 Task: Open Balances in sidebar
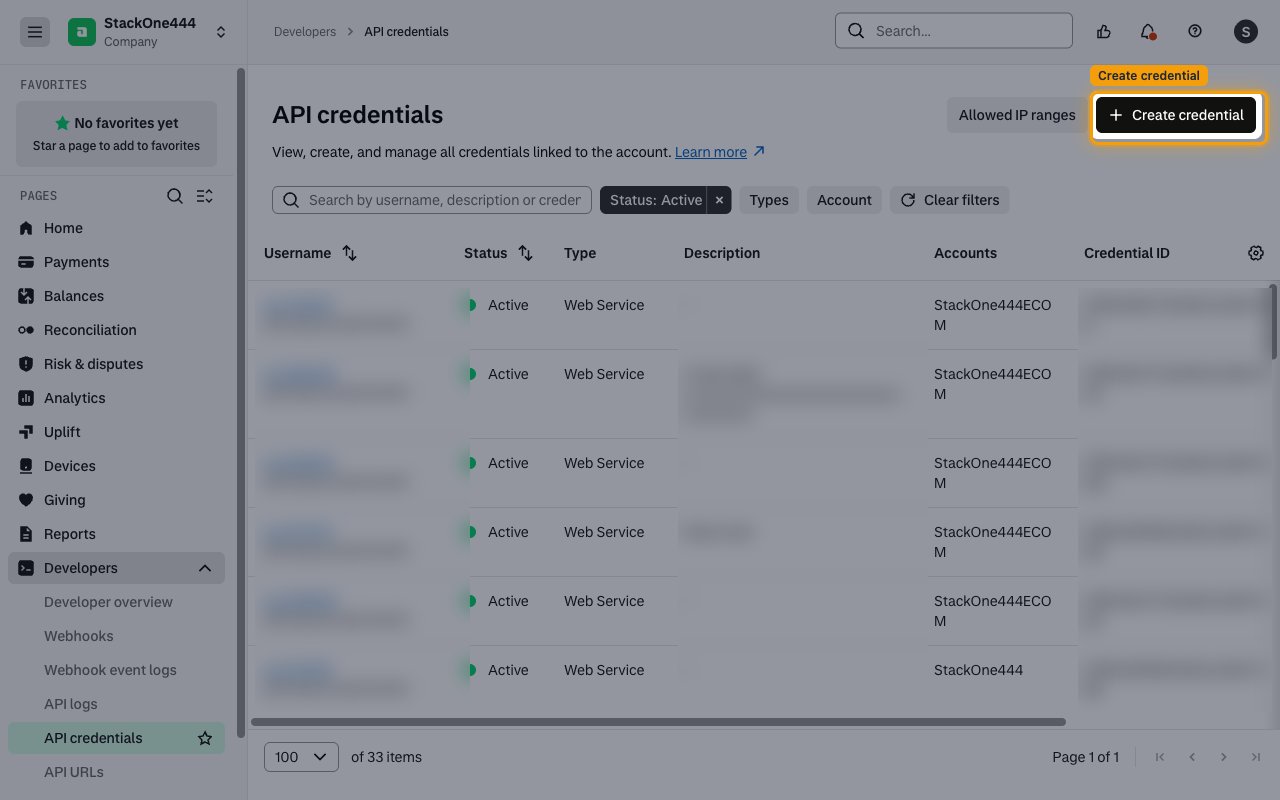pyautogui.click(x=116, y=296)
